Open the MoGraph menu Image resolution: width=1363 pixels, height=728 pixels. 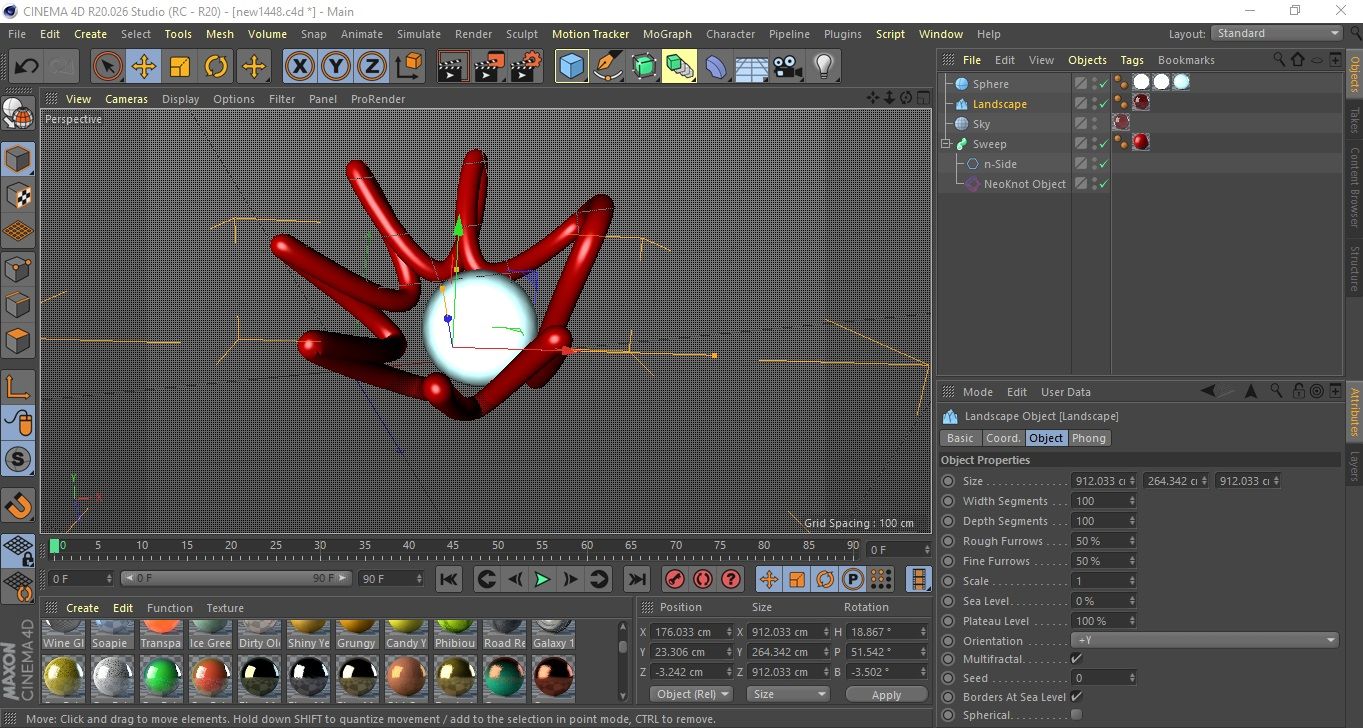[x=667, y=34]
